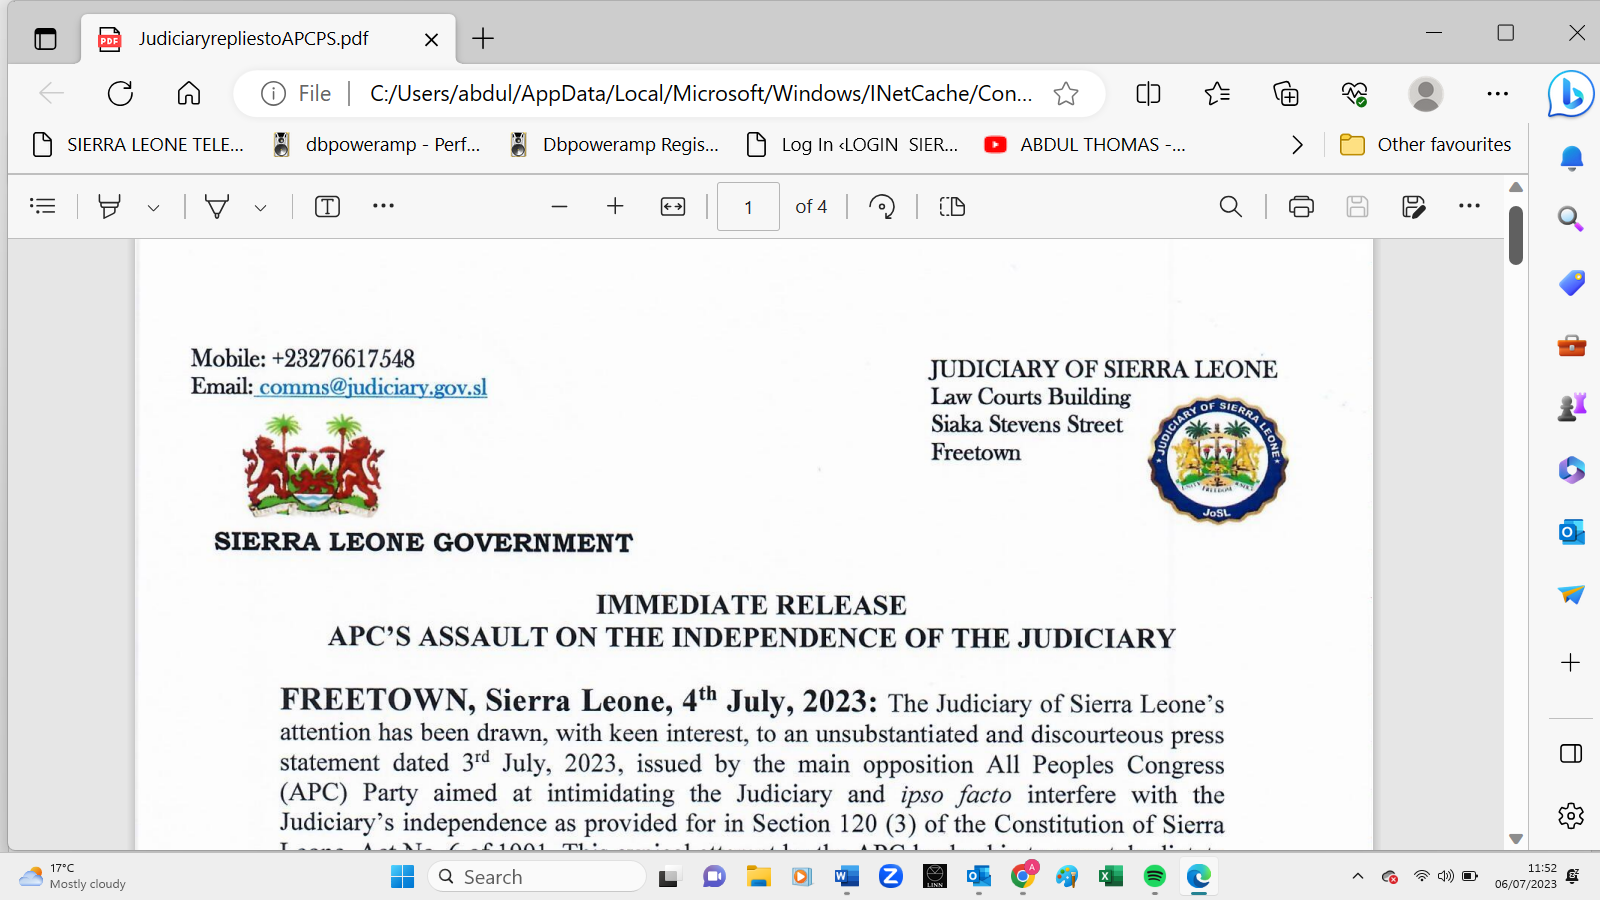Zoom out of the PDF

559,206
